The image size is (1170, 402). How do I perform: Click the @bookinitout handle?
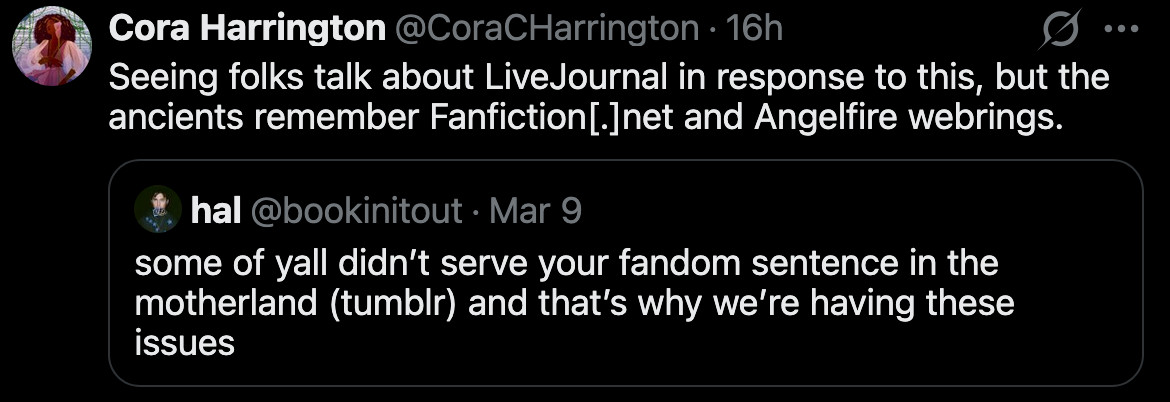pyautogui.click(x=354, y=211)
